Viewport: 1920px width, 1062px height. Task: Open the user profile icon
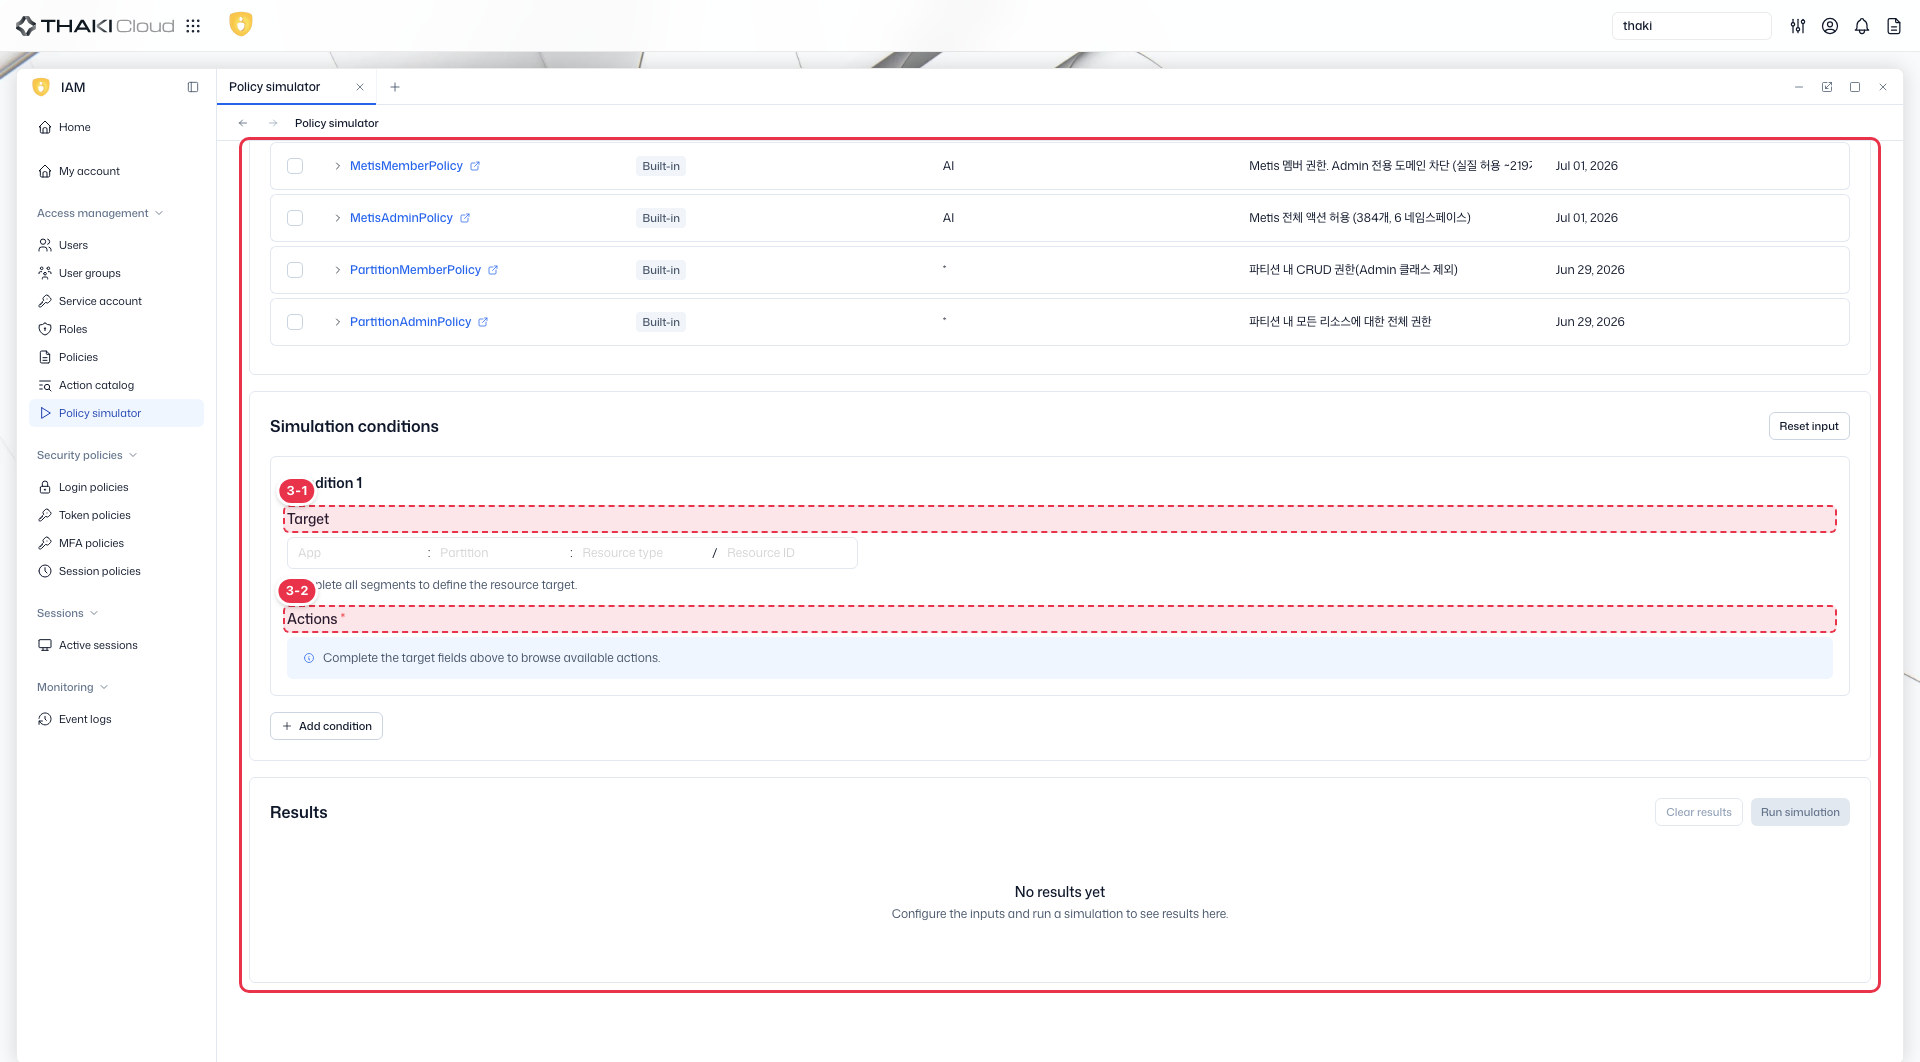click(1830, 26)
